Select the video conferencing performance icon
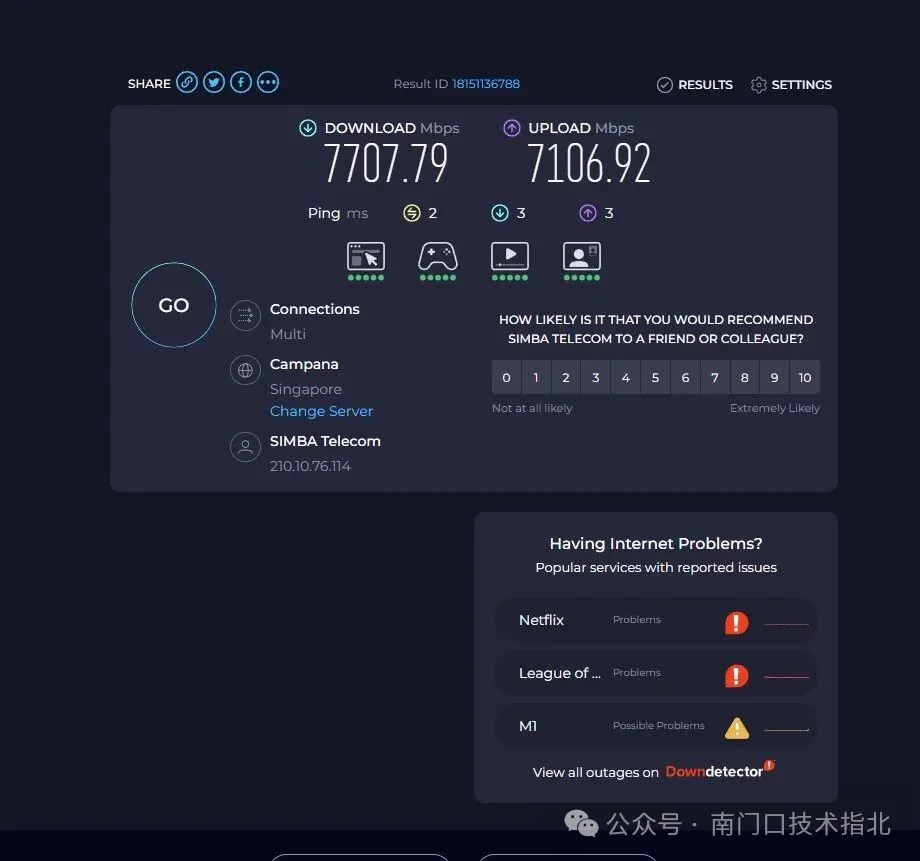Image resolution: width=920 pixels, height=861 pixels. tap(581, 258)
